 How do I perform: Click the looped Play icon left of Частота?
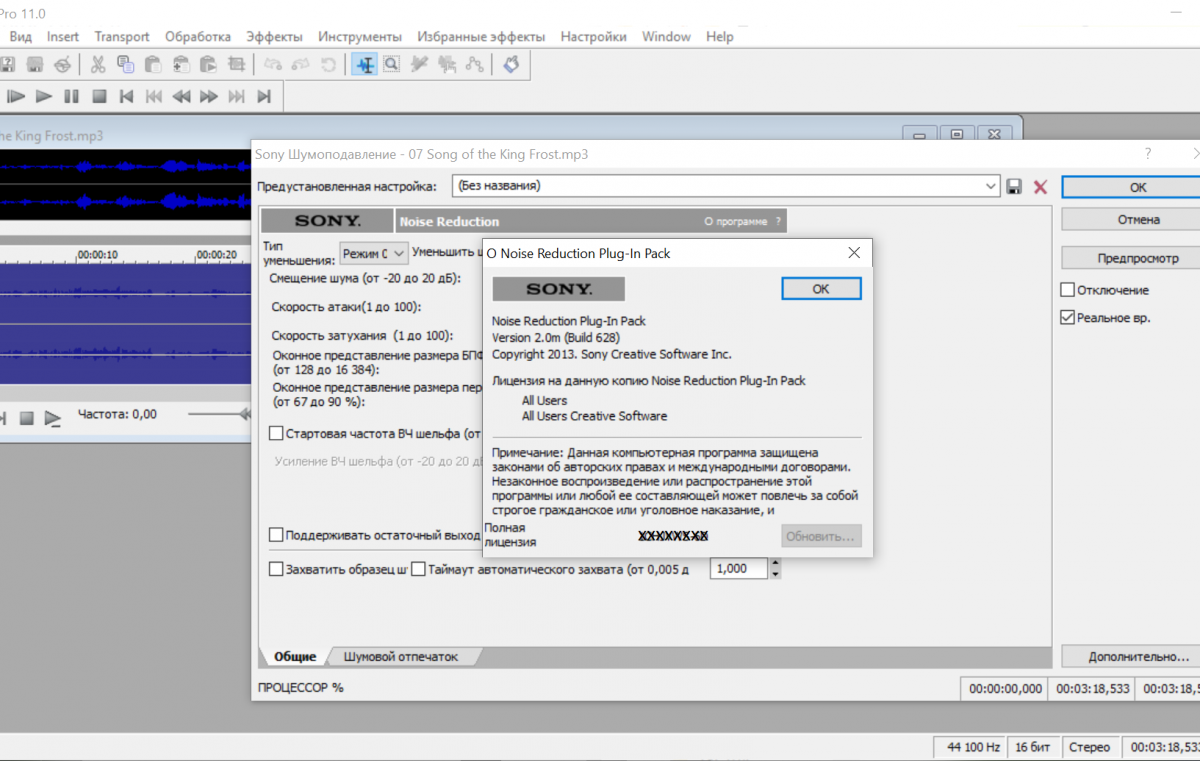[x=53, y=418]
